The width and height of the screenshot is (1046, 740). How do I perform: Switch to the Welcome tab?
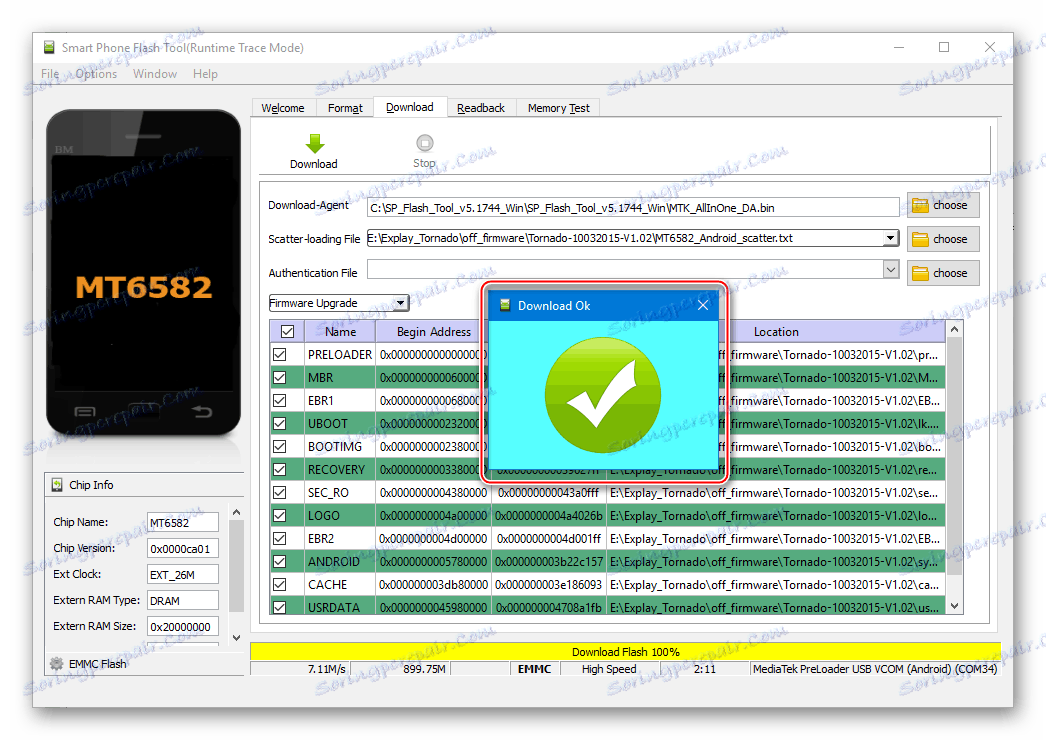(283, 108)
